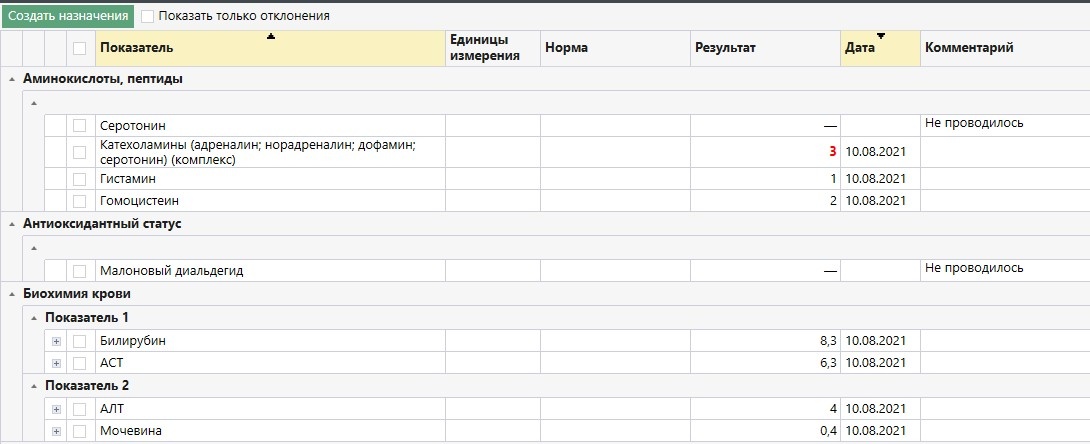Select the Малоновый диальдегид checkbox

point(80,271)
